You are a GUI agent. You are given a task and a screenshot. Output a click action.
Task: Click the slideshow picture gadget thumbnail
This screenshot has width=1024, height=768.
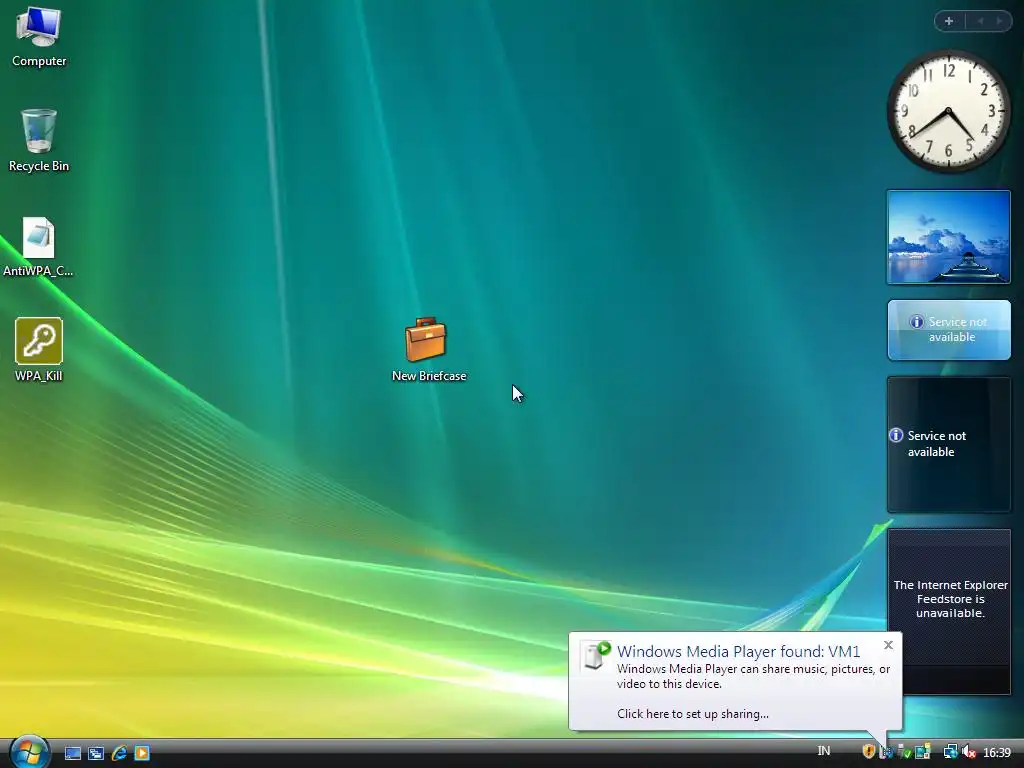(x=948, y=237)
